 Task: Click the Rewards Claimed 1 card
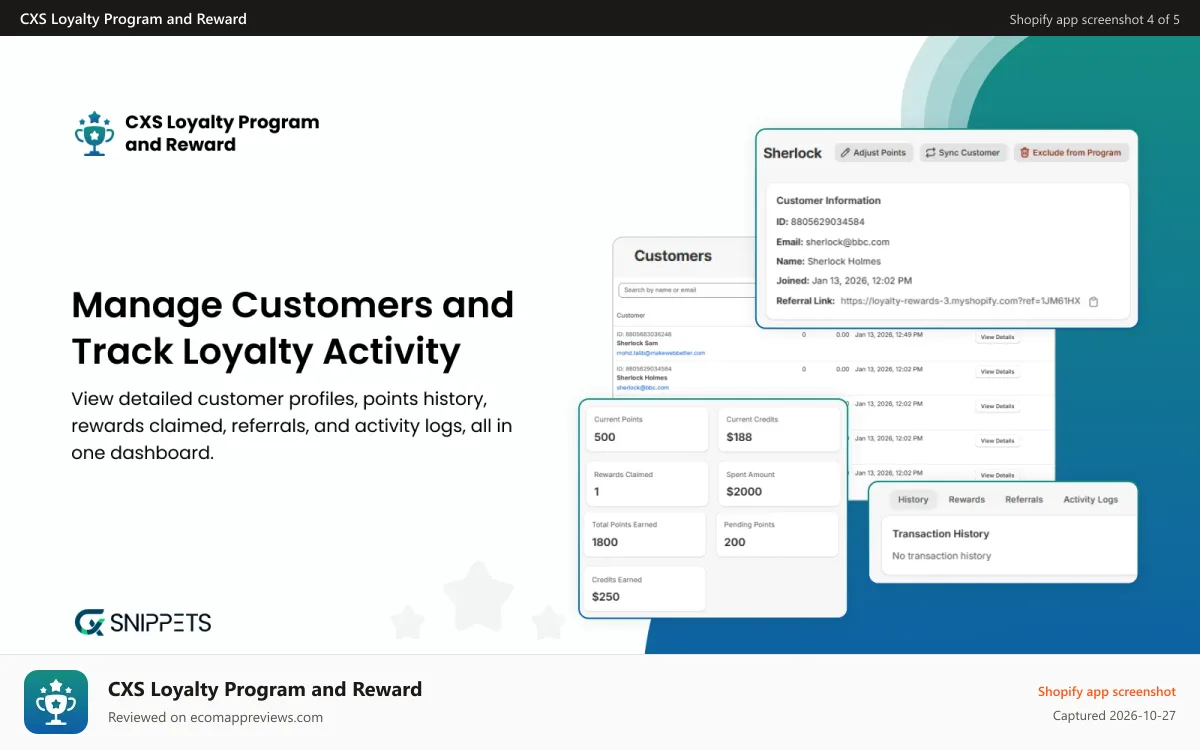[x=646, y=484]
